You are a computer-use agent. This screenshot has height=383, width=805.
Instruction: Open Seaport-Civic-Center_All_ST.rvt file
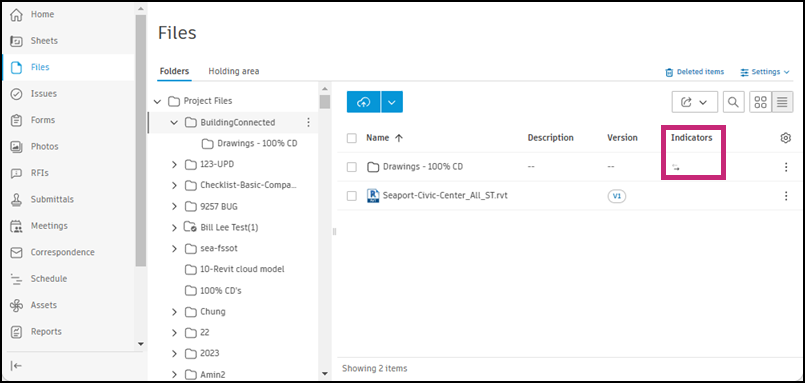click(445, 196)
